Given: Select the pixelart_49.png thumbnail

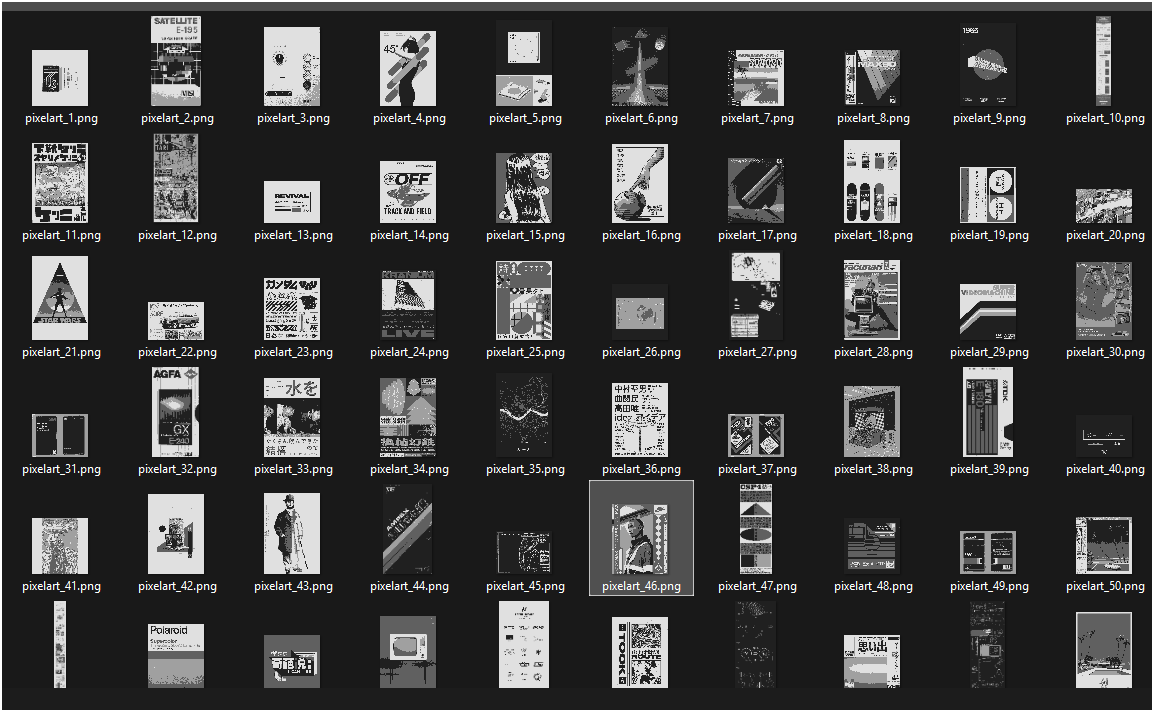Looking at the screenshot, I should 988,552.
